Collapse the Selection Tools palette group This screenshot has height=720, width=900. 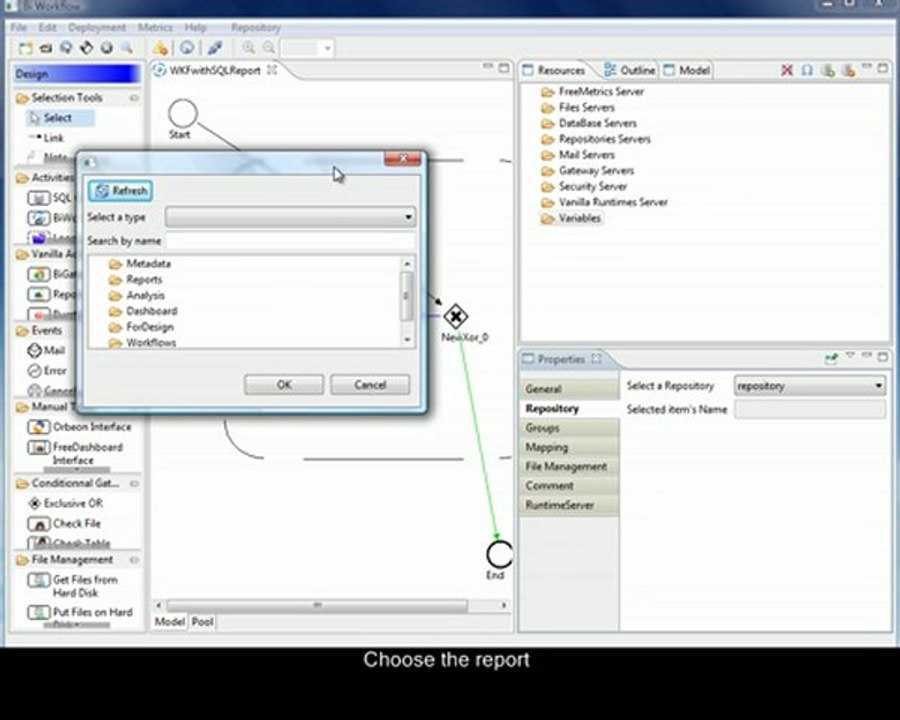click(134, 98)
